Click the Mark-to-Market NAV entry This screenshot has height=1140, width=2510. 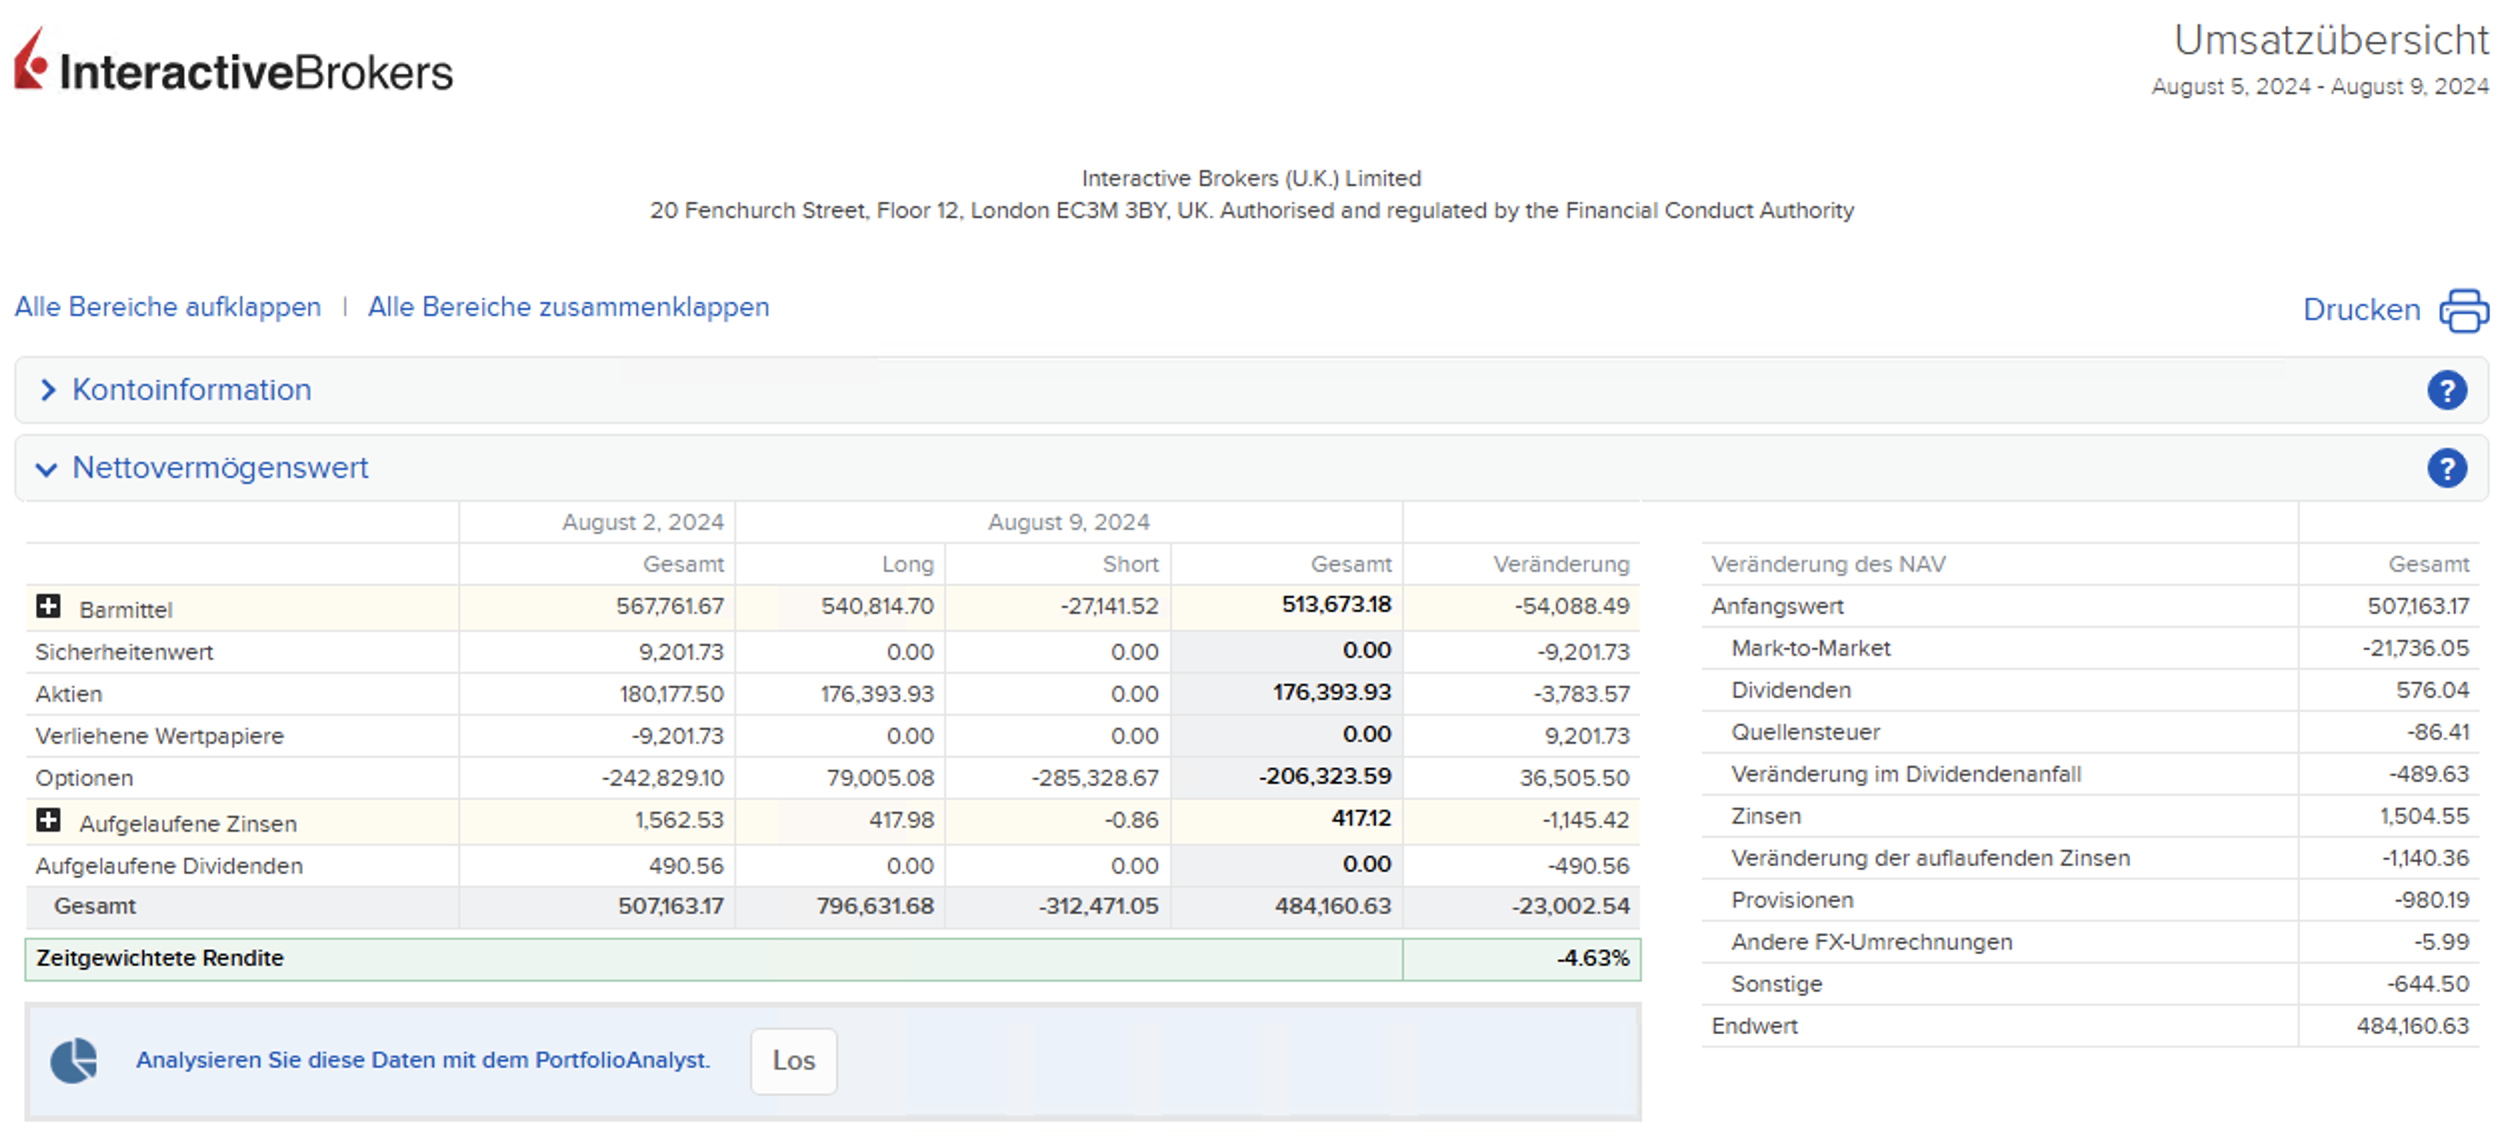[x=1810, y=648]
